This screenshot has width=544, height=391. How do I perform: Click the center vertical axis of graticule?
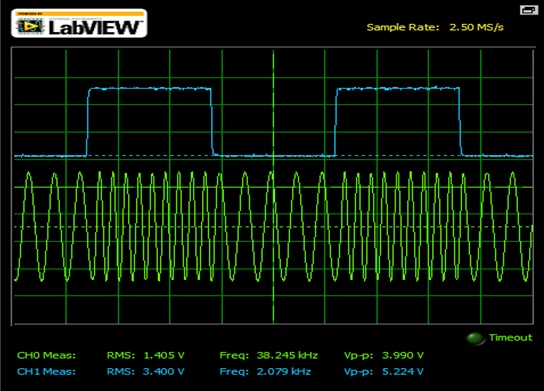pos(273,187)
